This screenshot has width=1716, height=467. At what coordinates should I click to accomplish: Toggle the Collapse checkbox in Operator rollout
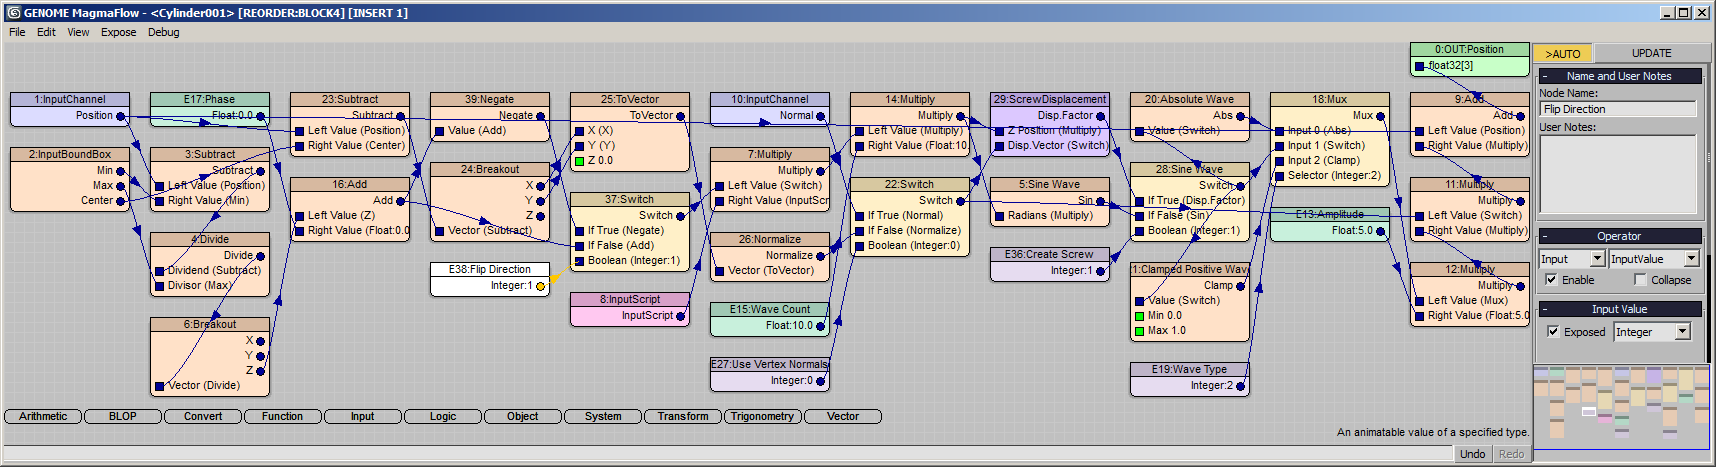click(1640, 280)
